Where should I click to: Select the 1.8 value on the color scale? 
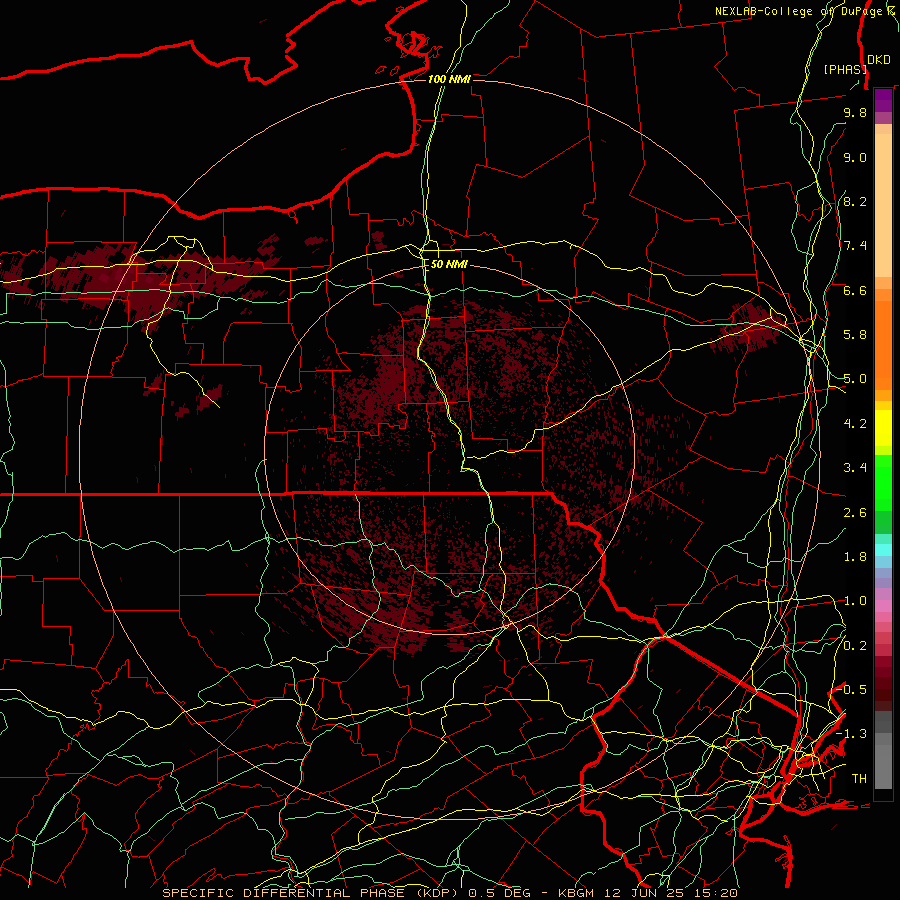coord(855,557)
